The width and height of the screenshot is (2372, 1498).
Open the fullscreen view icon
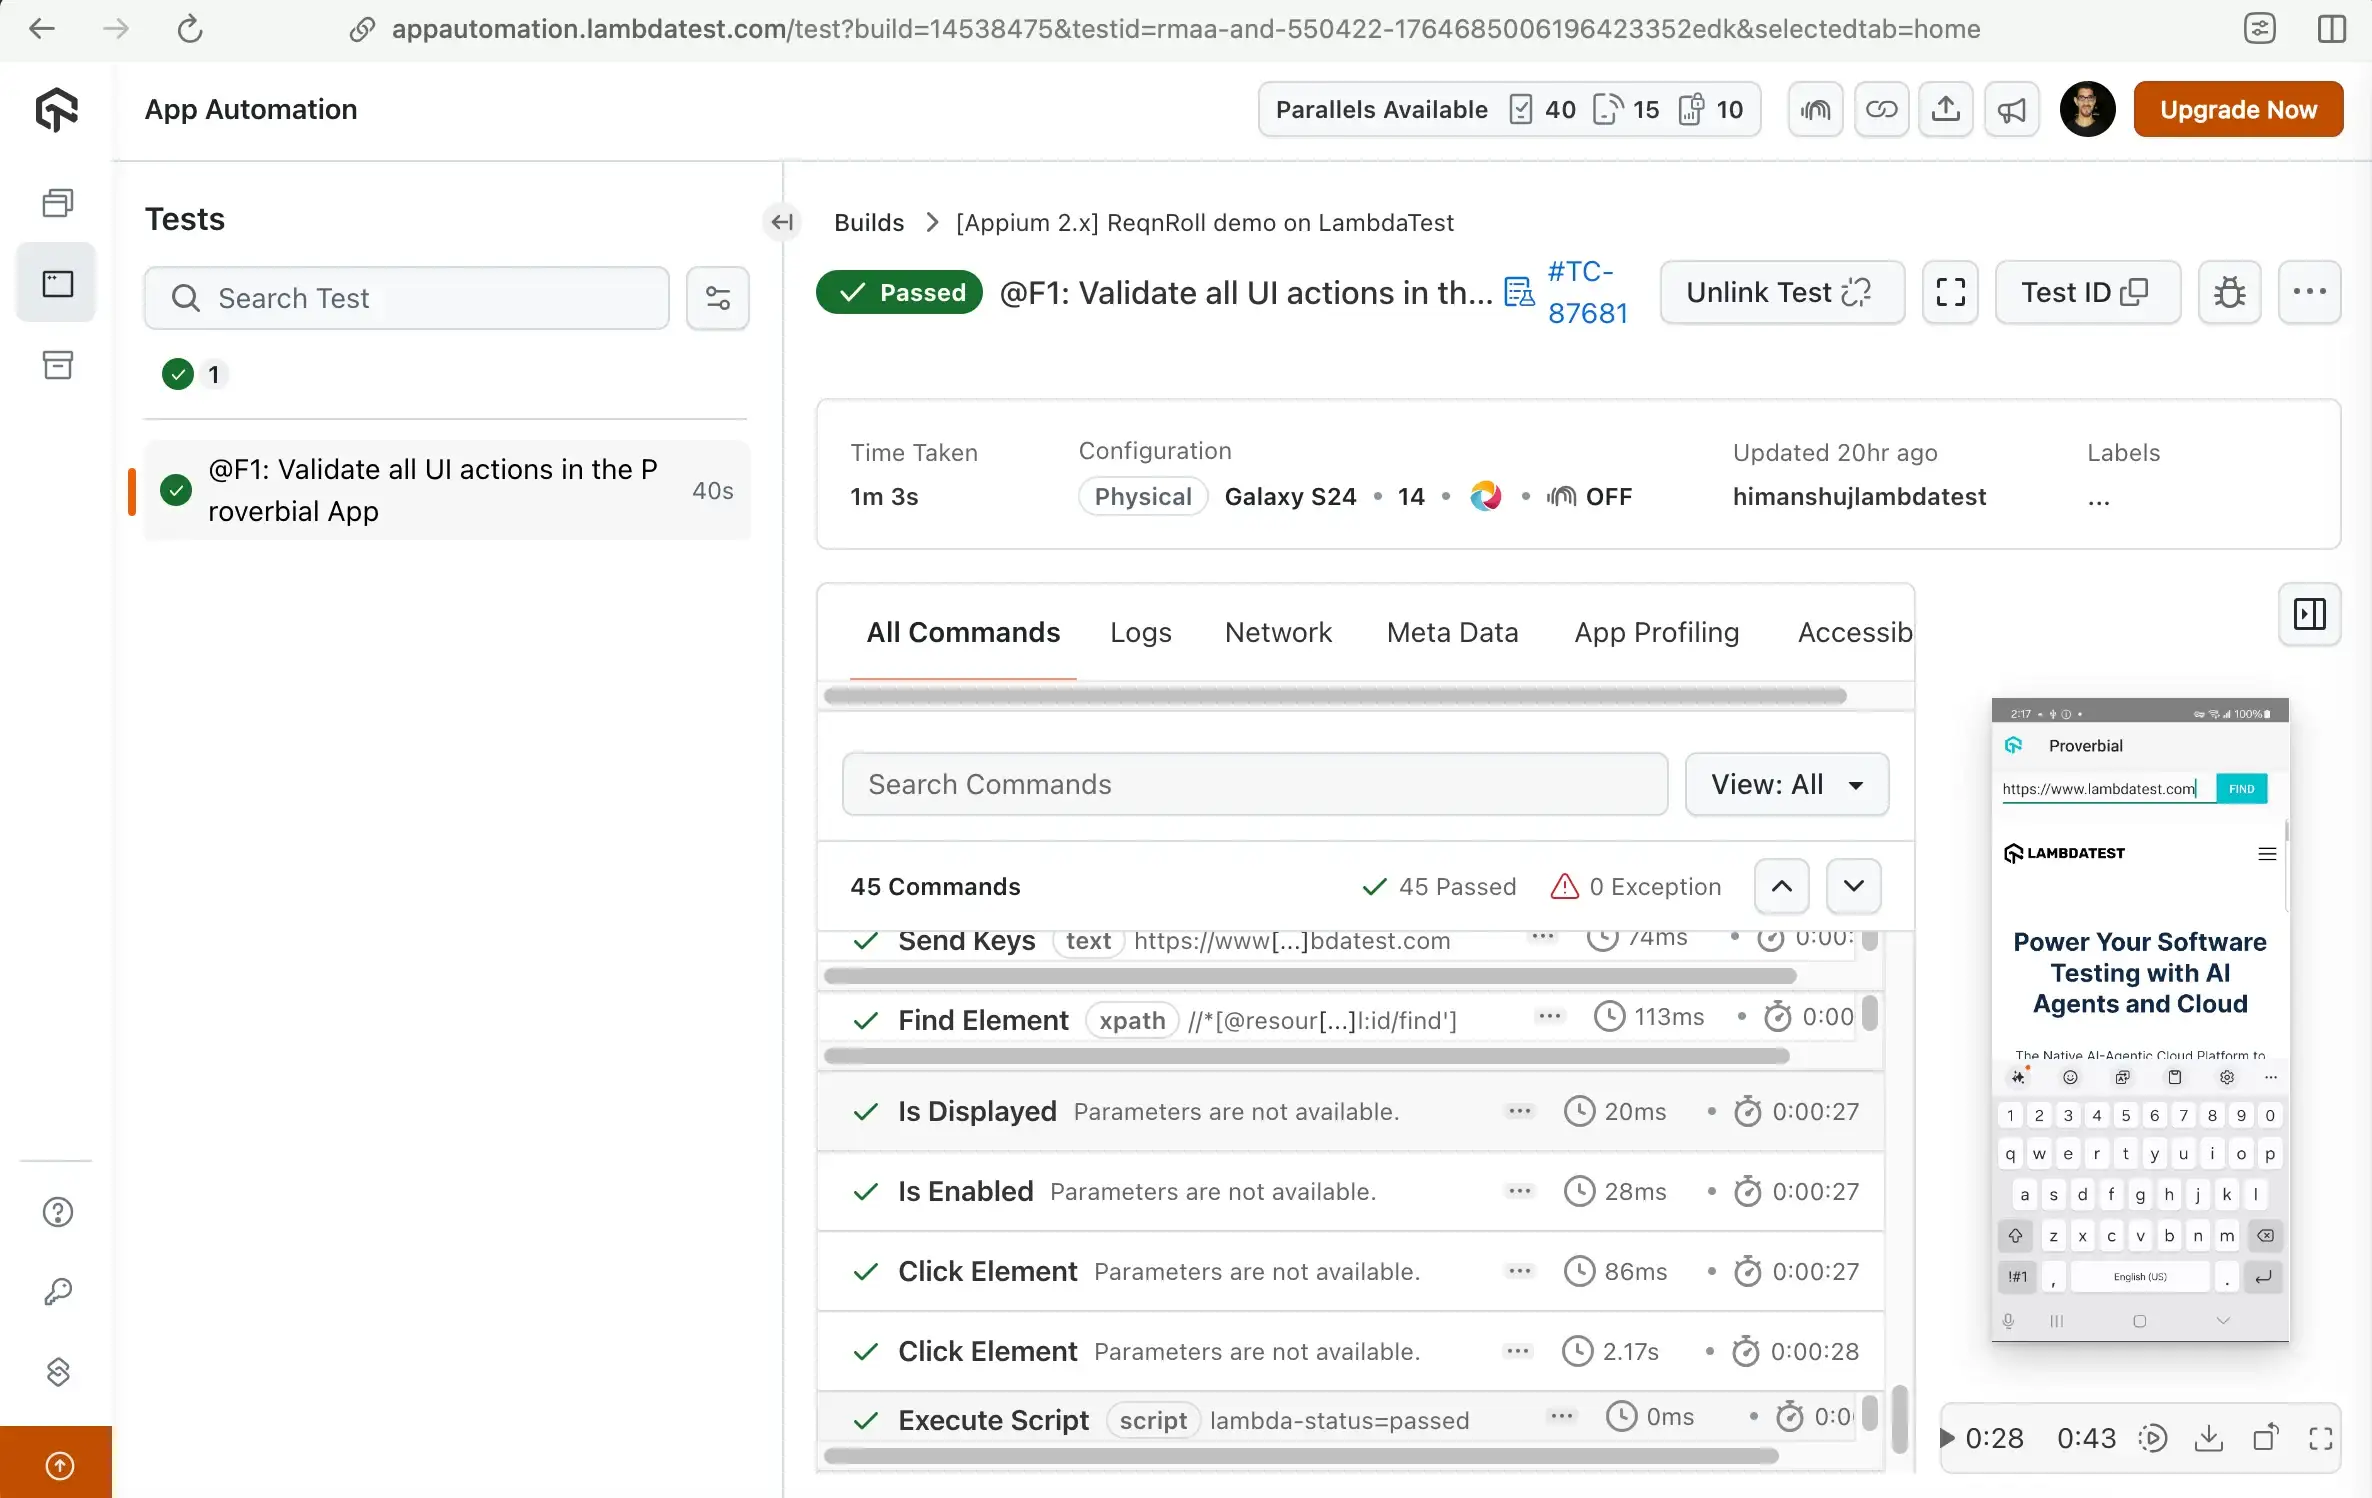click(x=1950, y=293)
